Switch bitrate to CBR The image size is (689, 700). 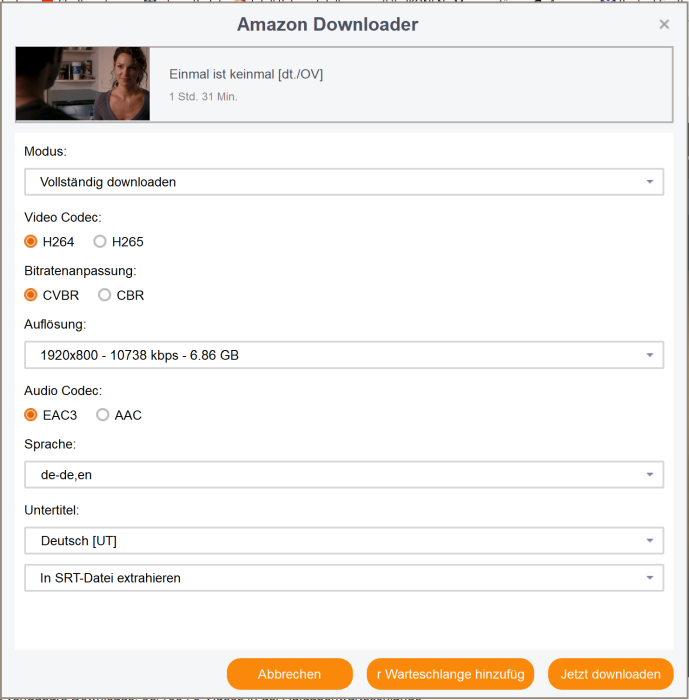105,295
